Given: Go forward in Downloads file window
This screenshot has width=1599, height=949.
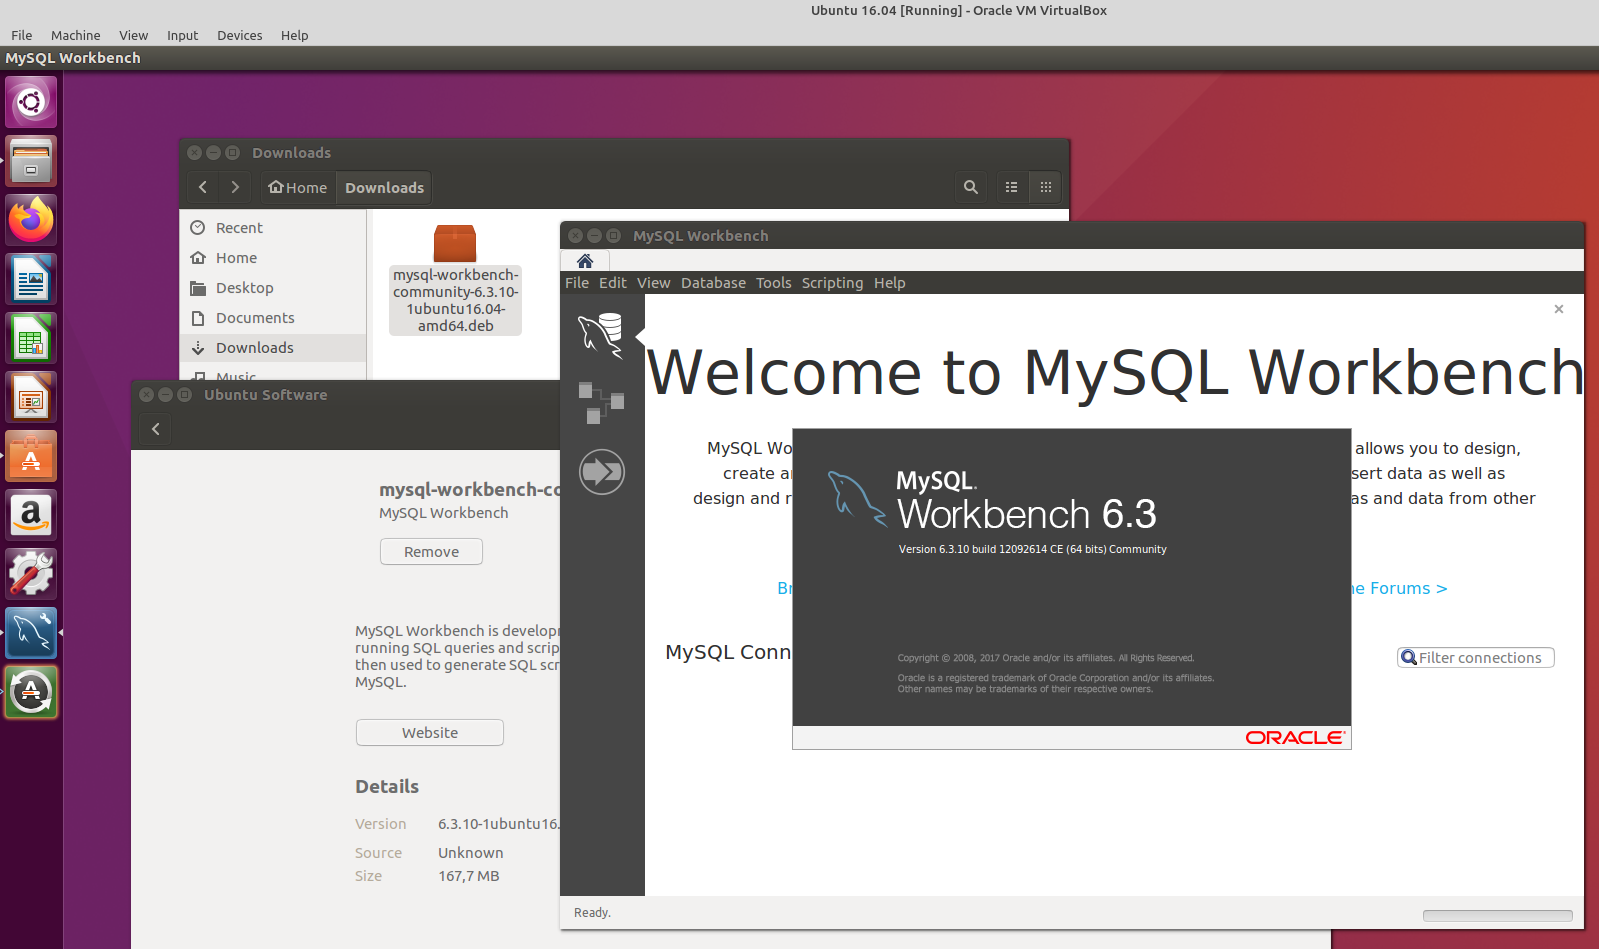Looking at the screenshot, I should [235, 187].
